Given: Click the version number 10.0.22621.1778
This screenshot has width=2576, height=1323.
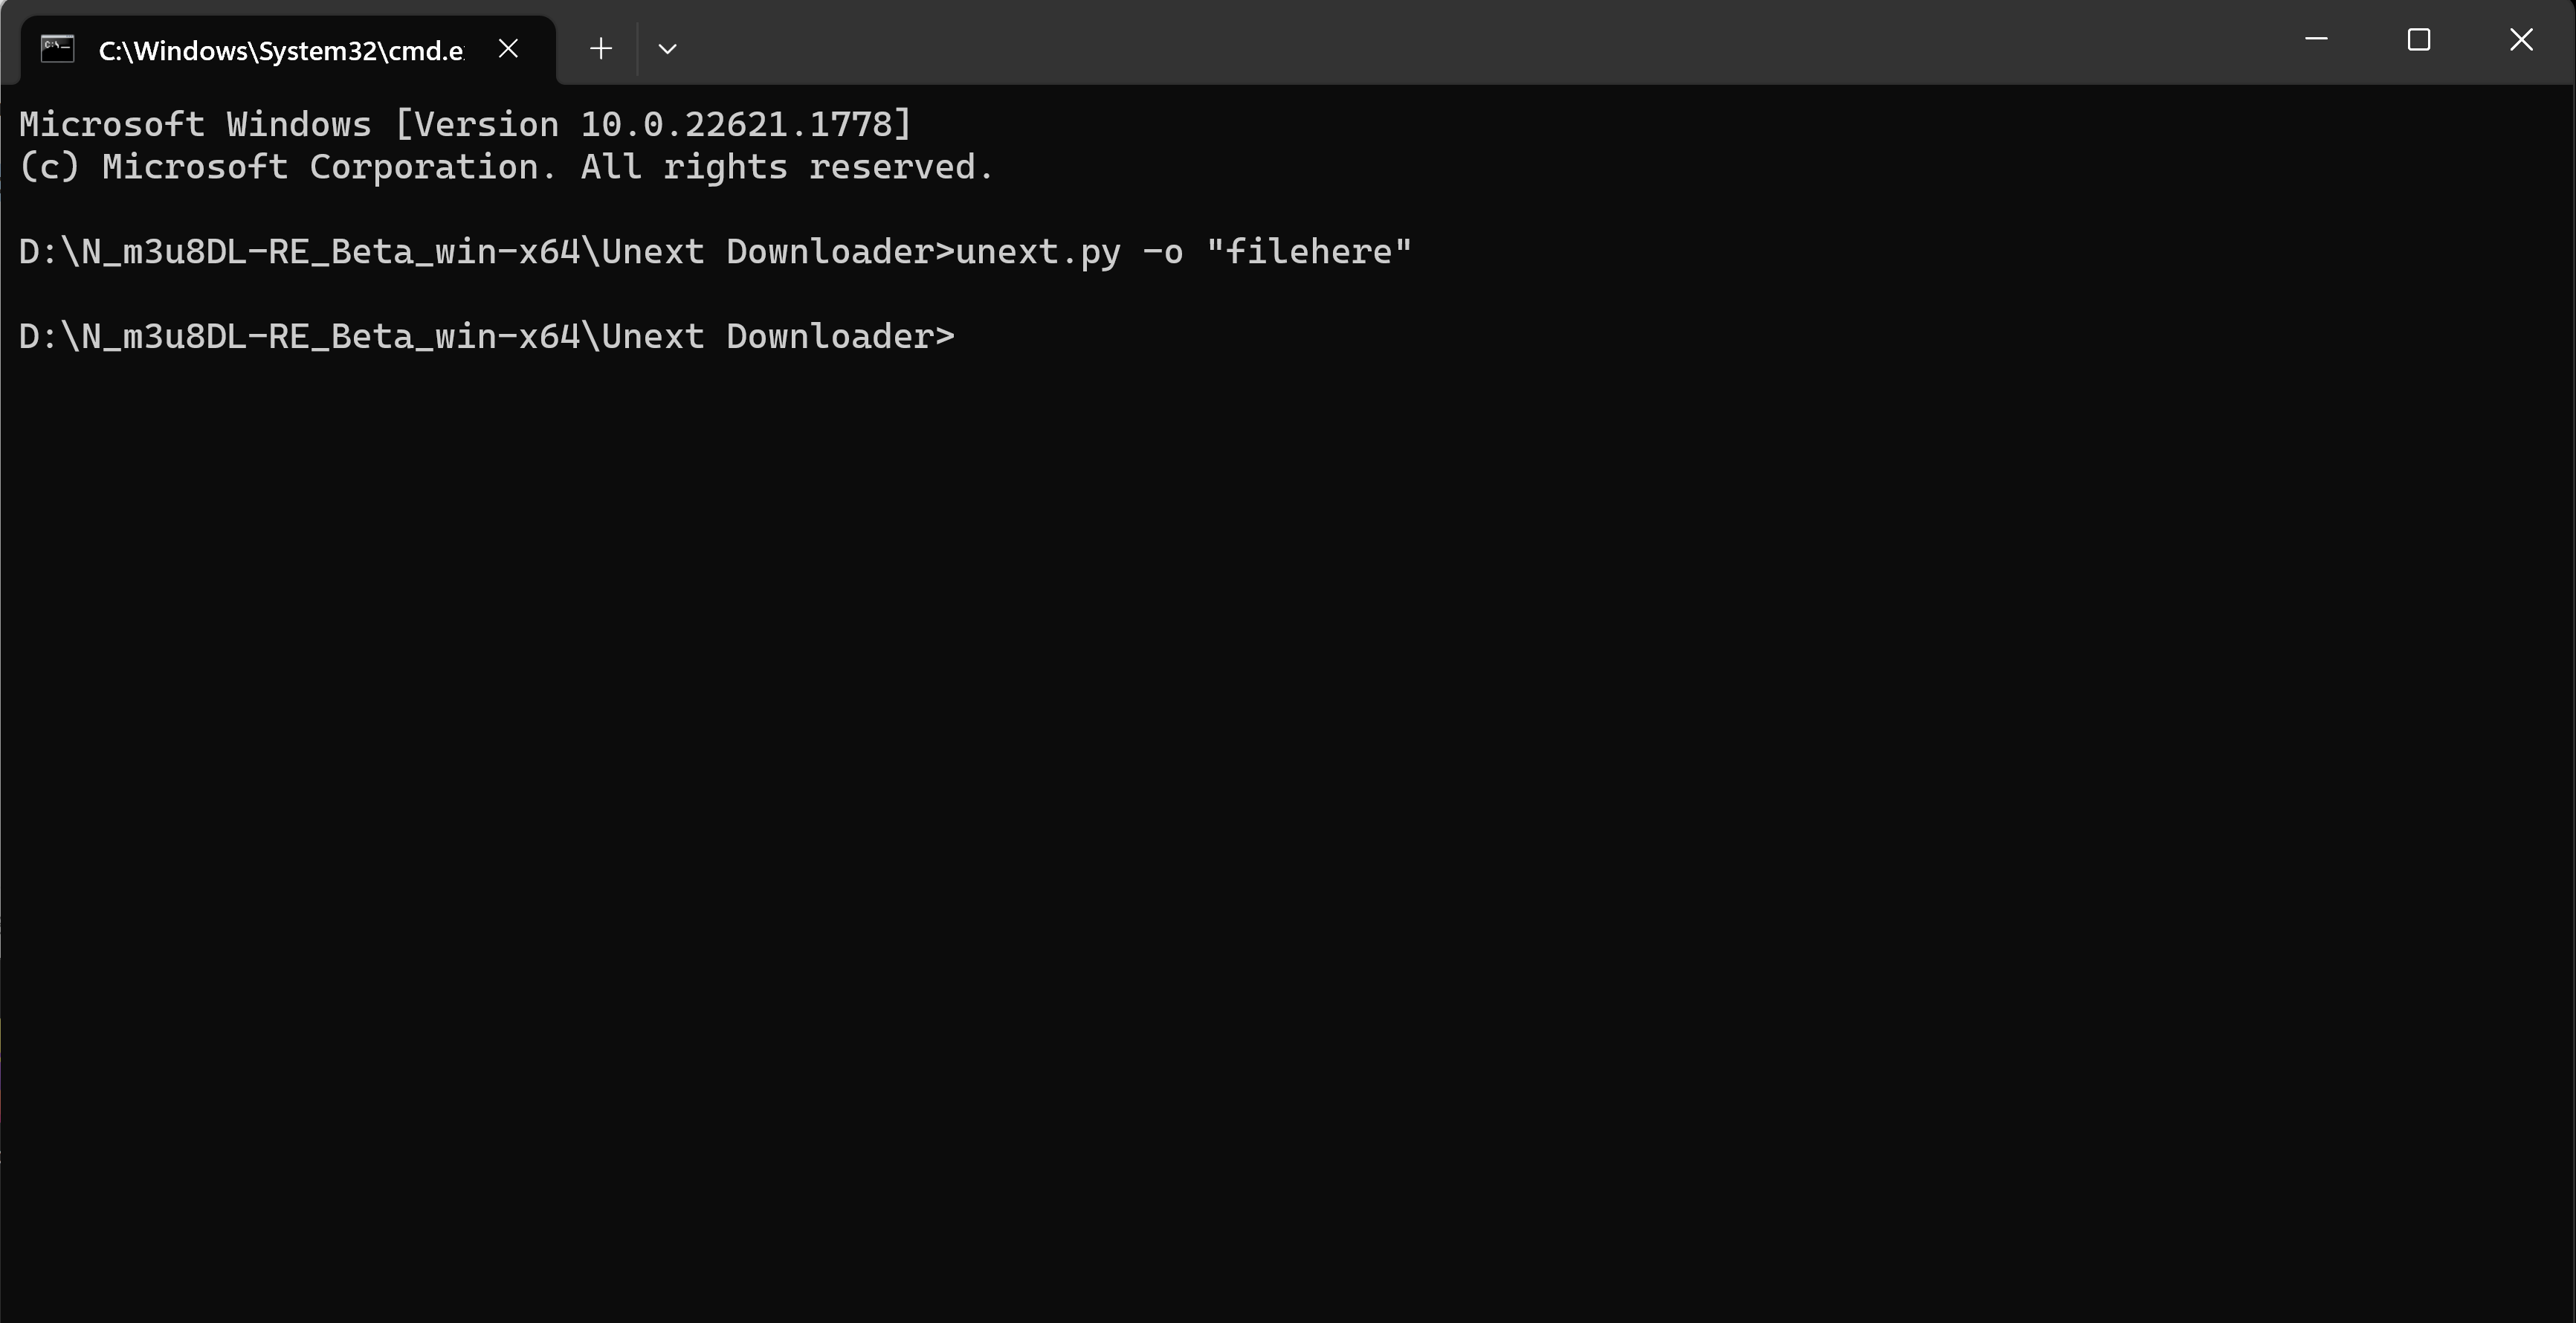Looking at the screenshot, I should click(x=744, y=125).
